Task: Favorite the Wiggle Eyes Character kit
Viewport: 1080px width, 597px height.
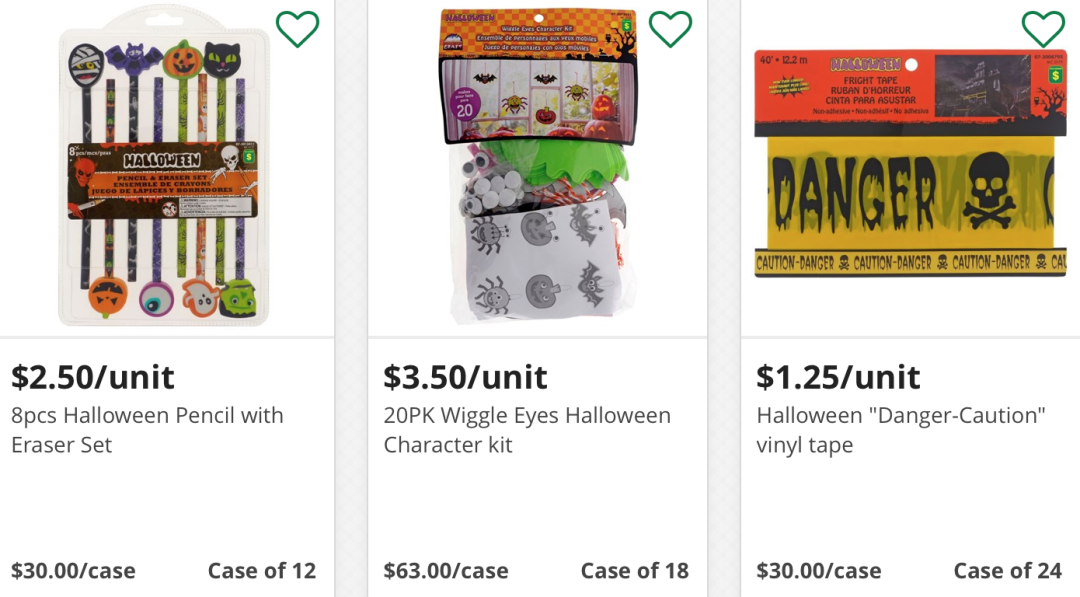Action: 670,29
